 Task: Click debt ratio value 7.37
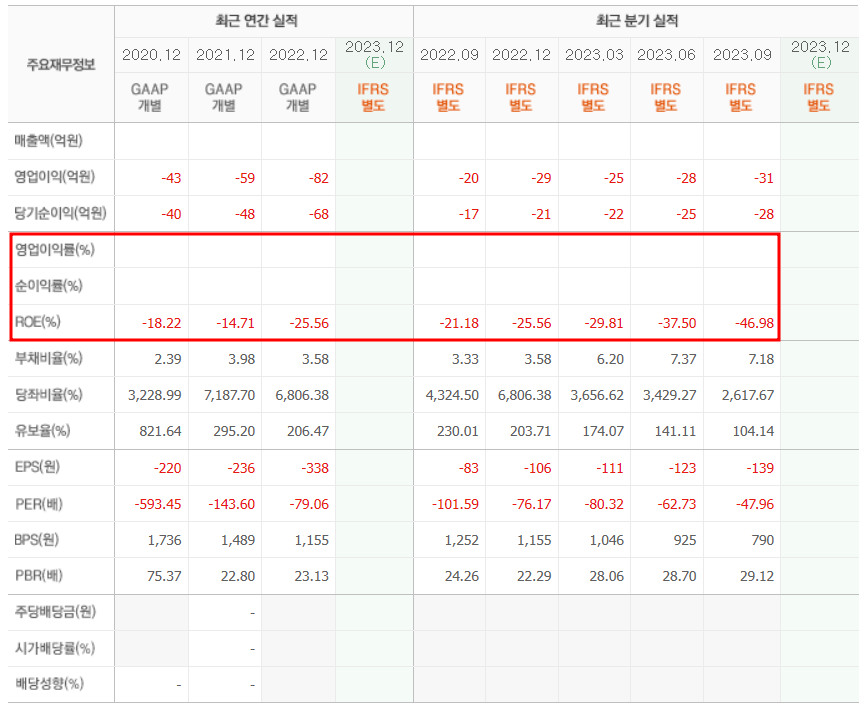(x=683, y=359)
